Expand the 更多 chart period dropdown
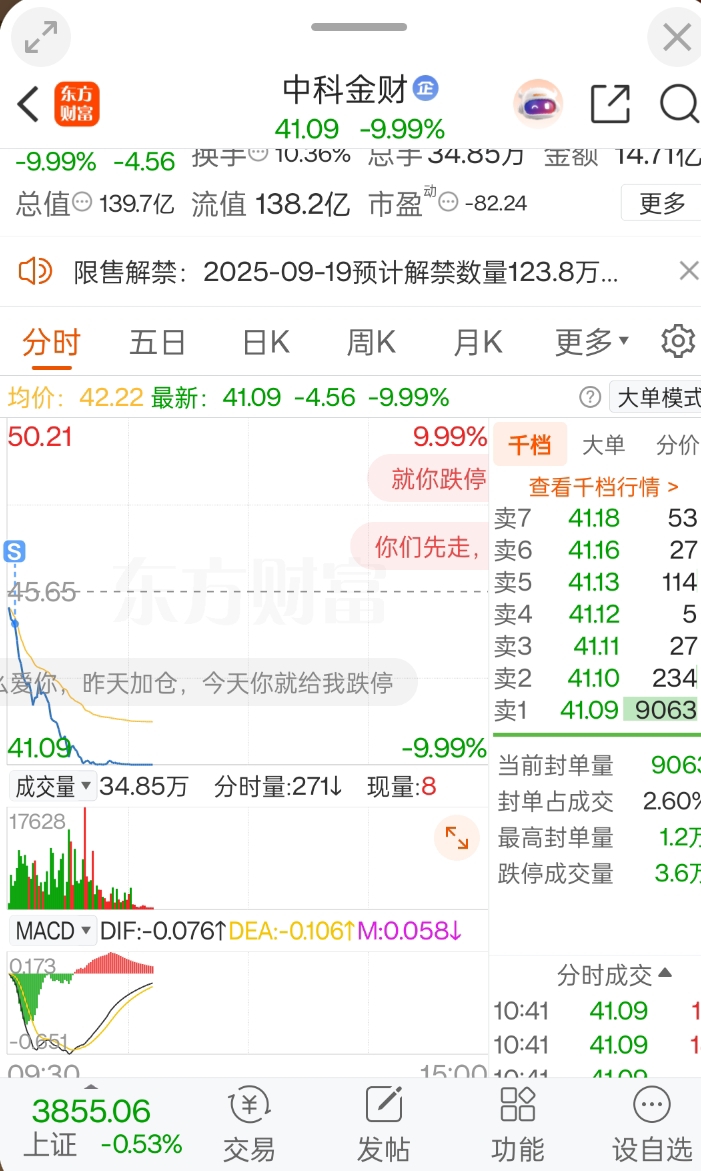701x1171 pixels. 591,342
